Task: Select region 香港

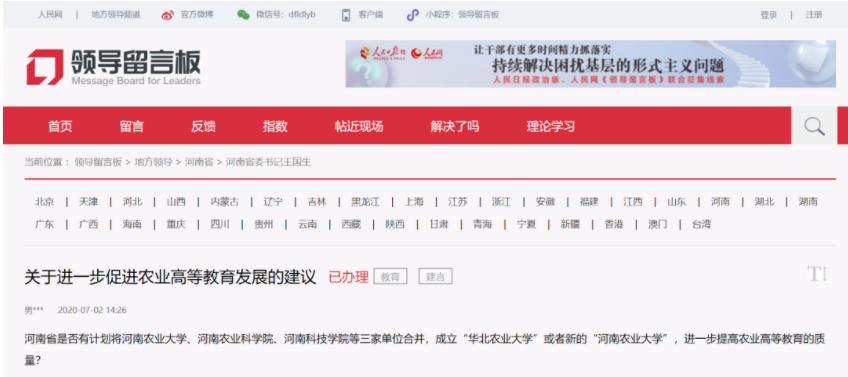Action: (614, 224)
